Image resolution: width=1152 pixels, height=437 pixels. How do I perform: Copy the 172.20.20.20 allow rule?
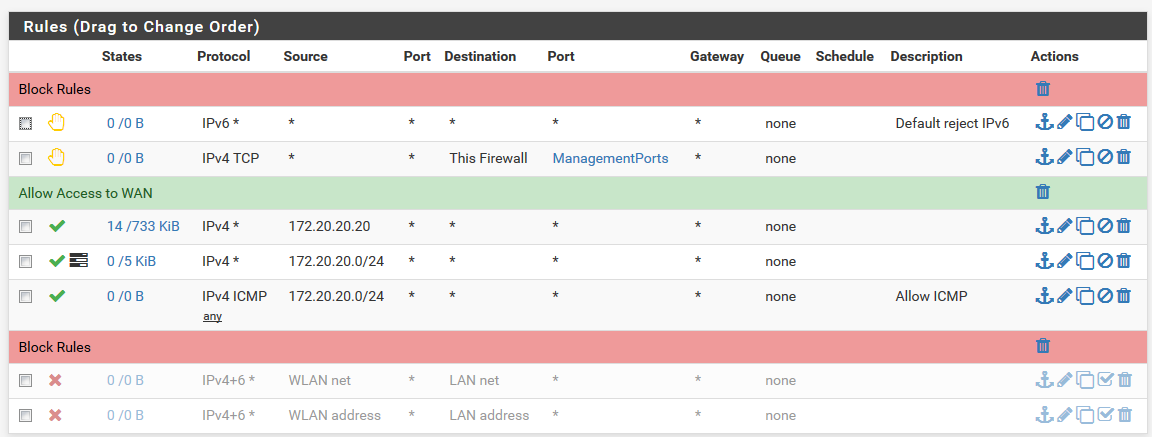[x=1084, y=227]
